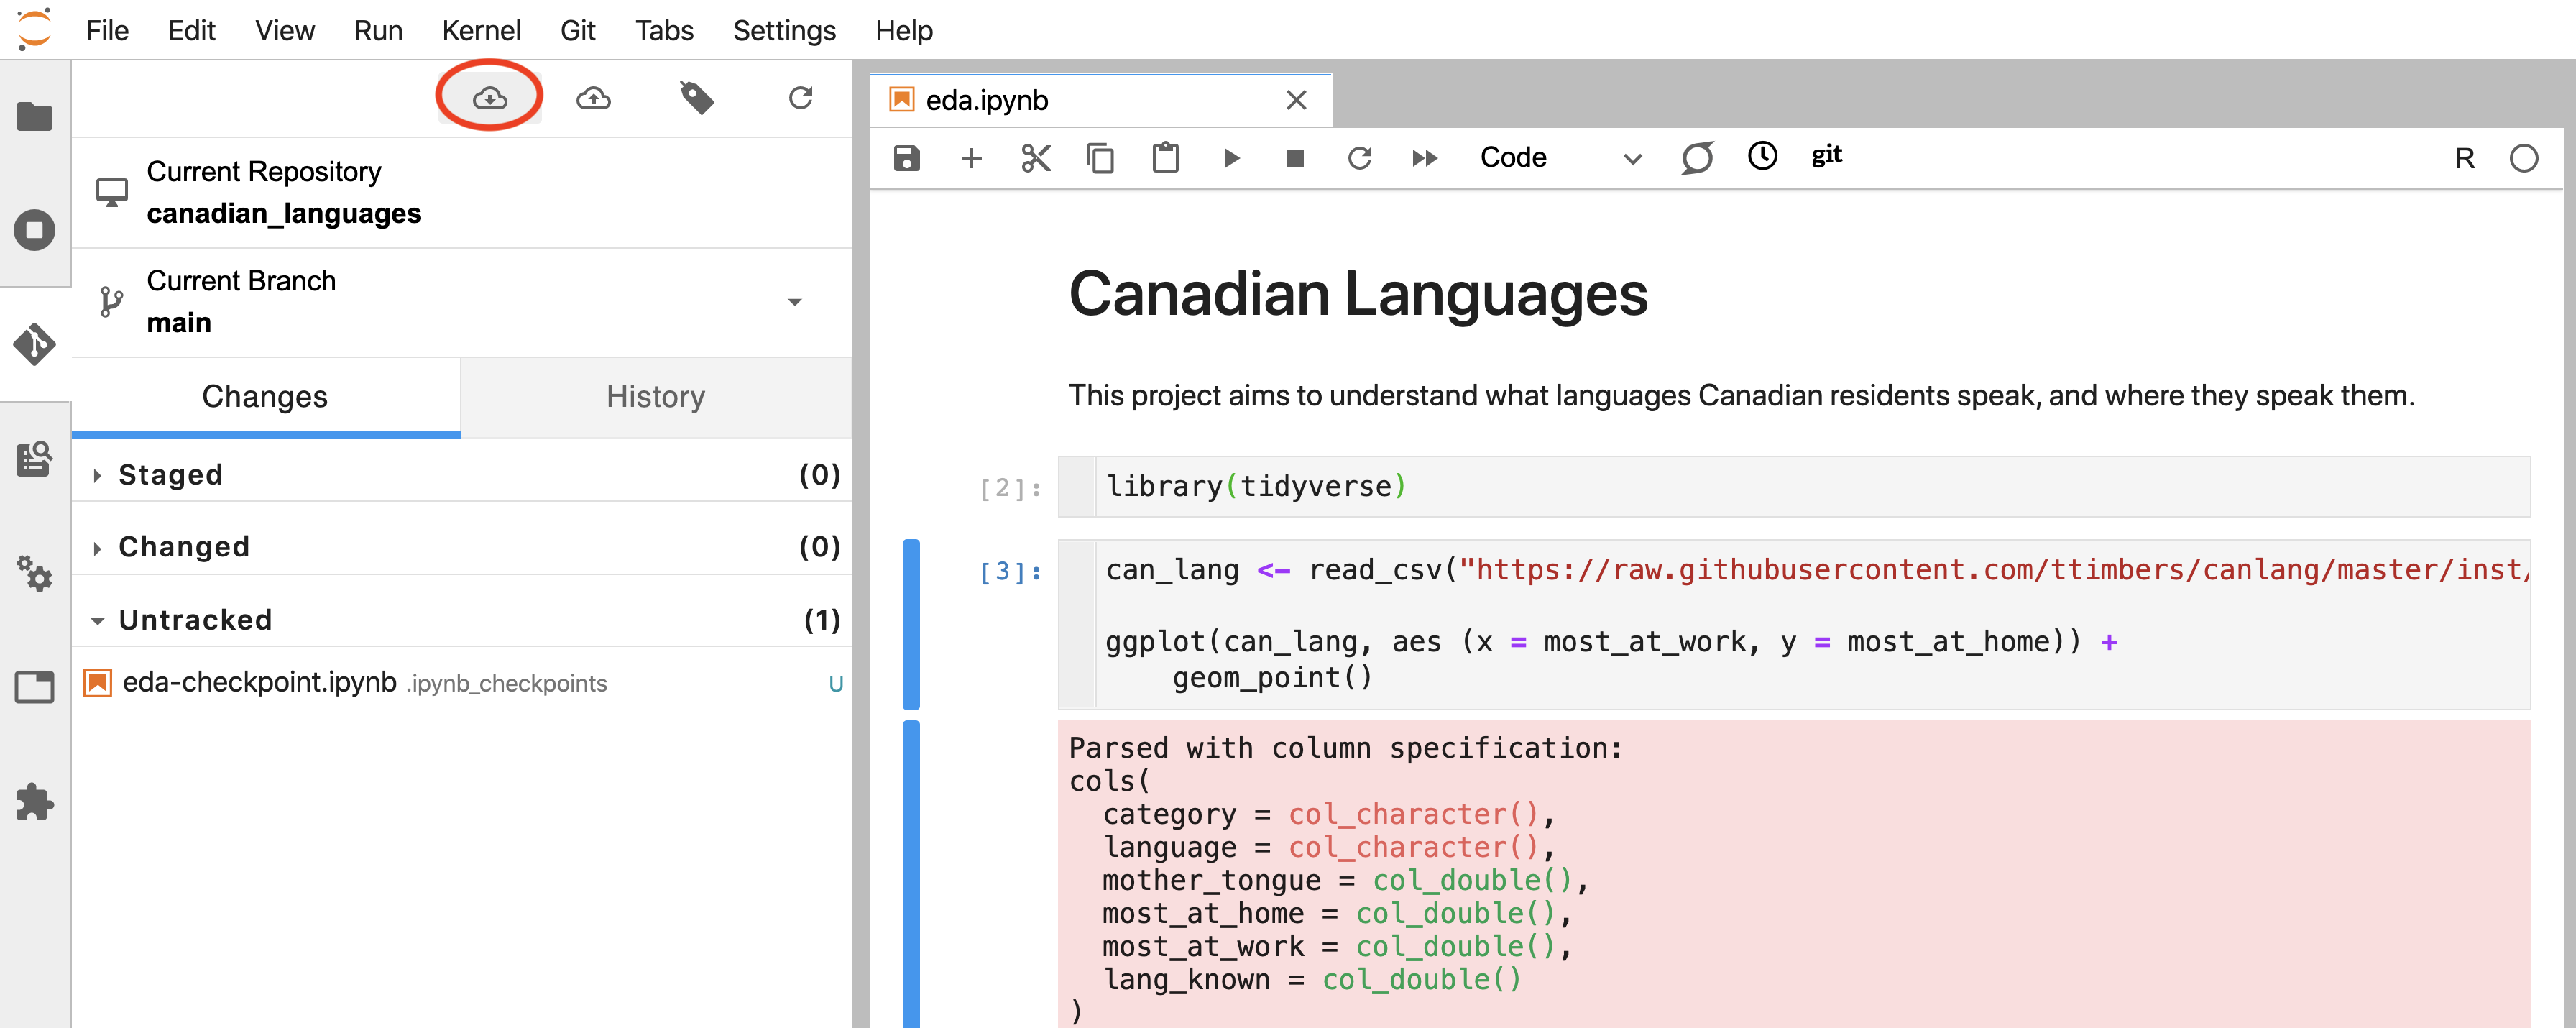Click the add cell plus button
The height and width of the screenshot is (1028, 2576).
pyautogui.click(x=971, y=157)
